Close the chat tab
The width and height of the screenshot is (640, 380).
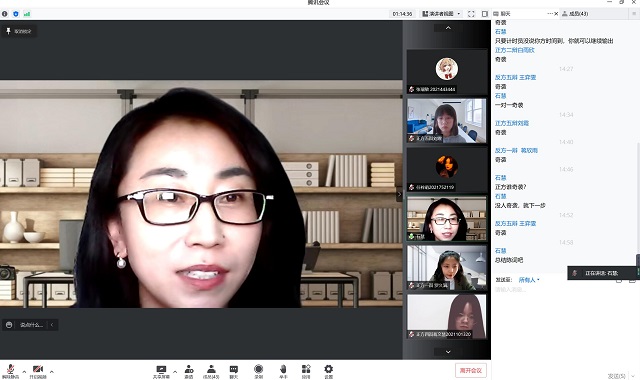(x=556, y=14)
